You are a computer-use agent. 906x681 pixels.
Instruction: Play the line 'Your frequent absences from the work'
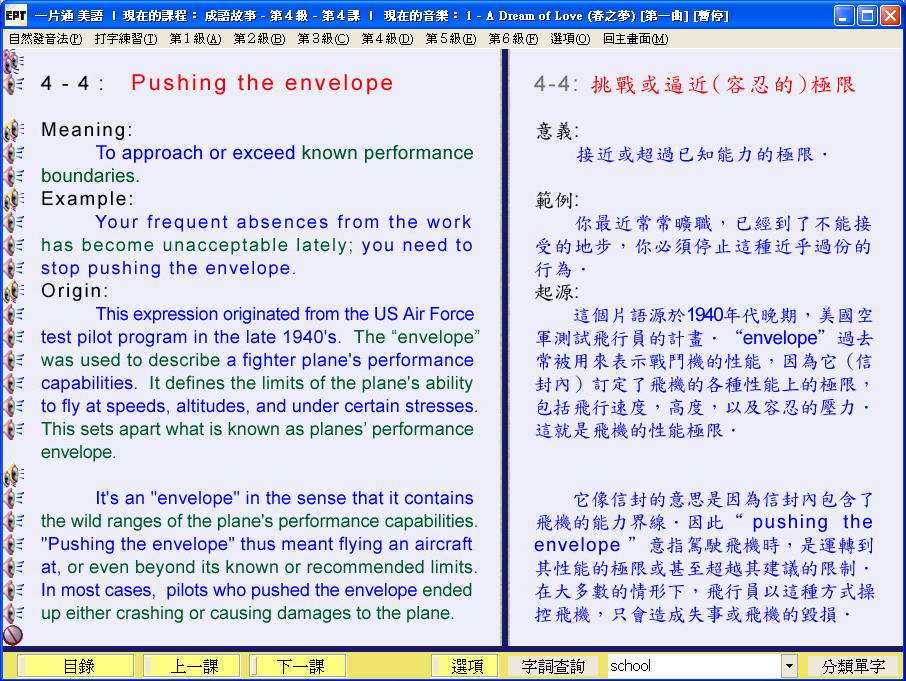click(14, 222)
